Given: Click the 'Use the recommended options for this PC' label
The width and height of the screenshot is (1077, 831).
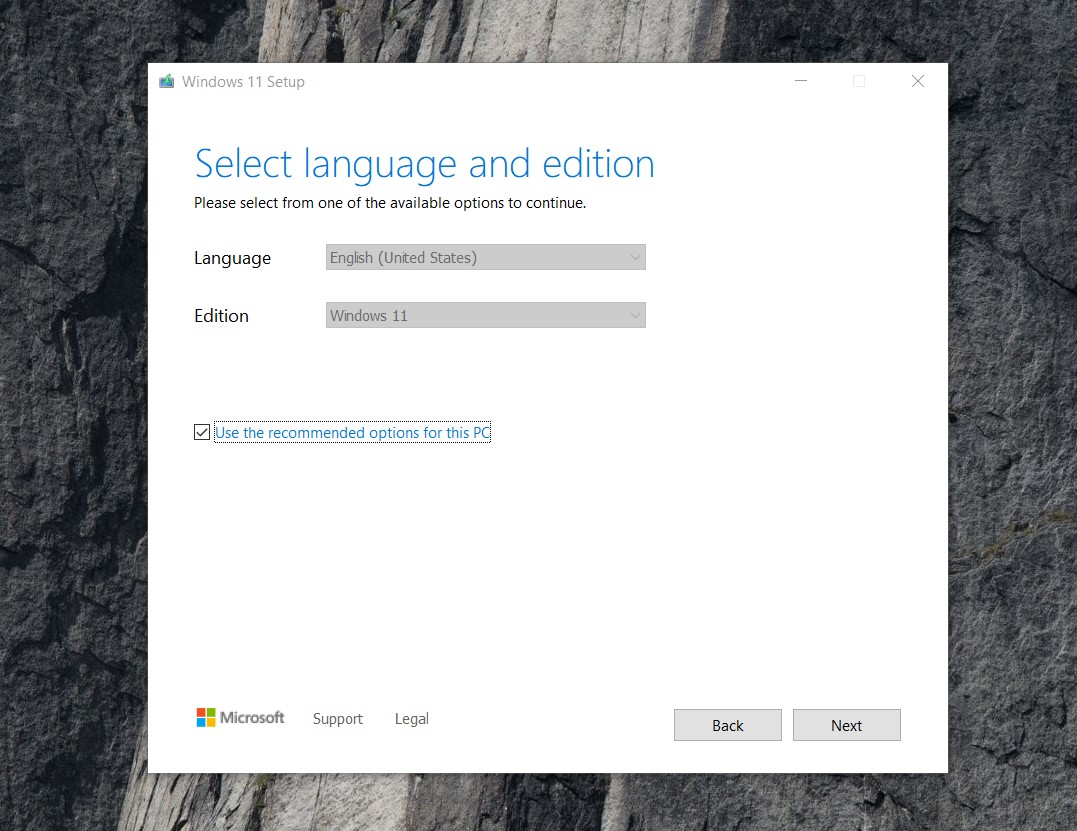Looking at the screenshot, I should 352,432.
